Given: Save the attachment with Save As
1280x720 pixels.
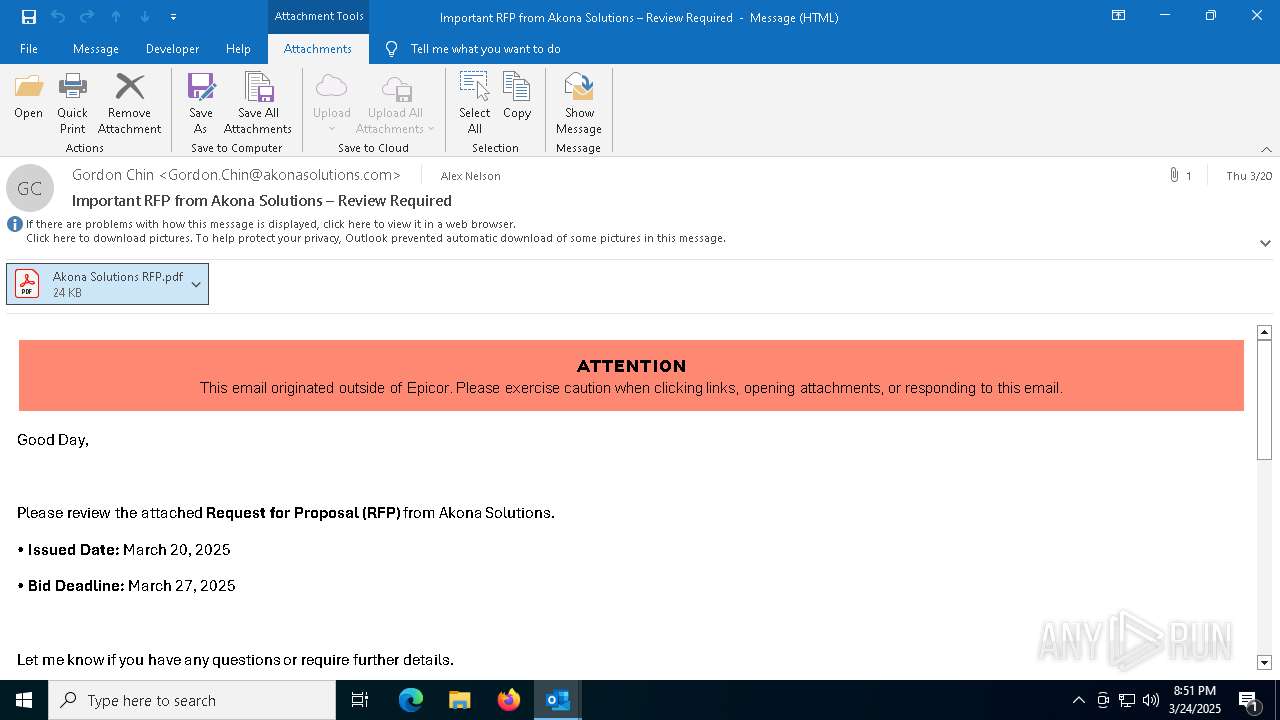Looking at the screenshot, I should coord(200,103).
